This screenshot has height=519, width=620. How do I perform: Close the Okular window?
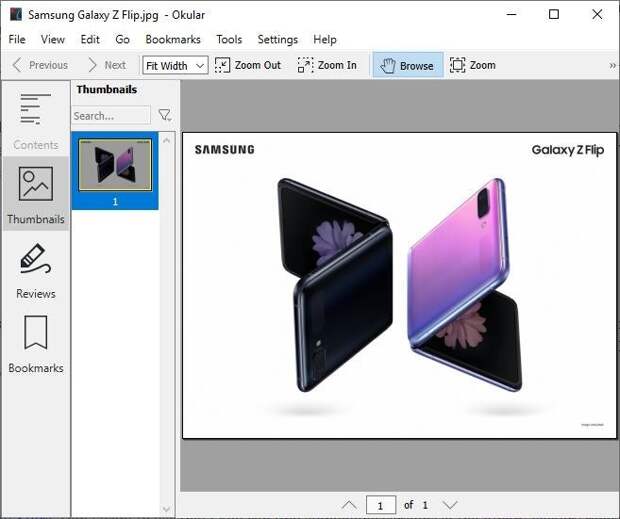[x=597, y=15]
